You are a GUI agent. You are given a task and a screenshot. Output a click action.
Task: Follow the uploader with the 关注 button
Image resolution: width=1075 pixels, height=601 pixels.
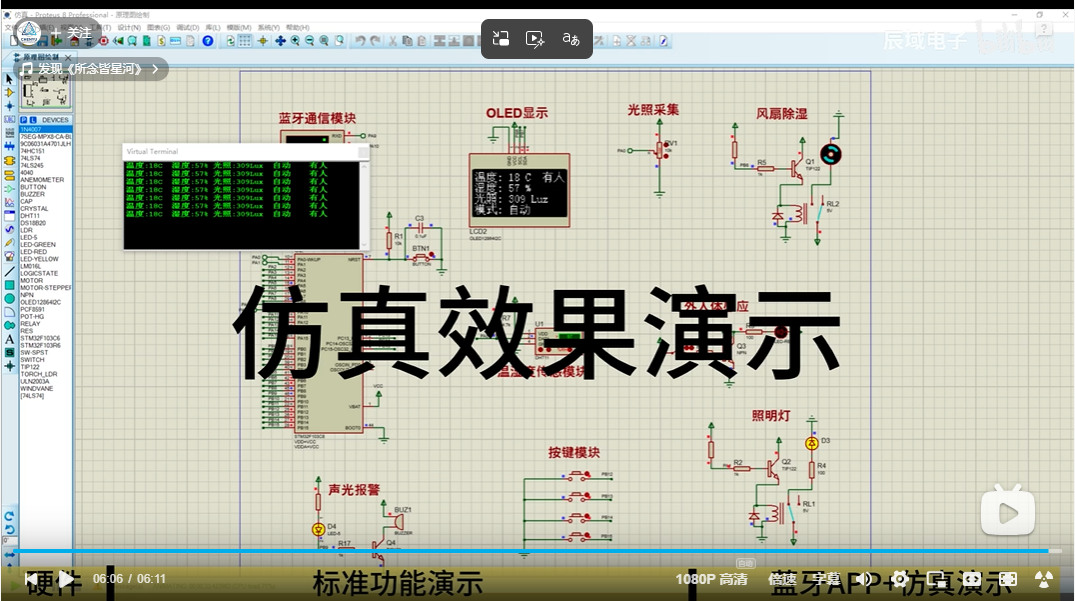point(72,33)
